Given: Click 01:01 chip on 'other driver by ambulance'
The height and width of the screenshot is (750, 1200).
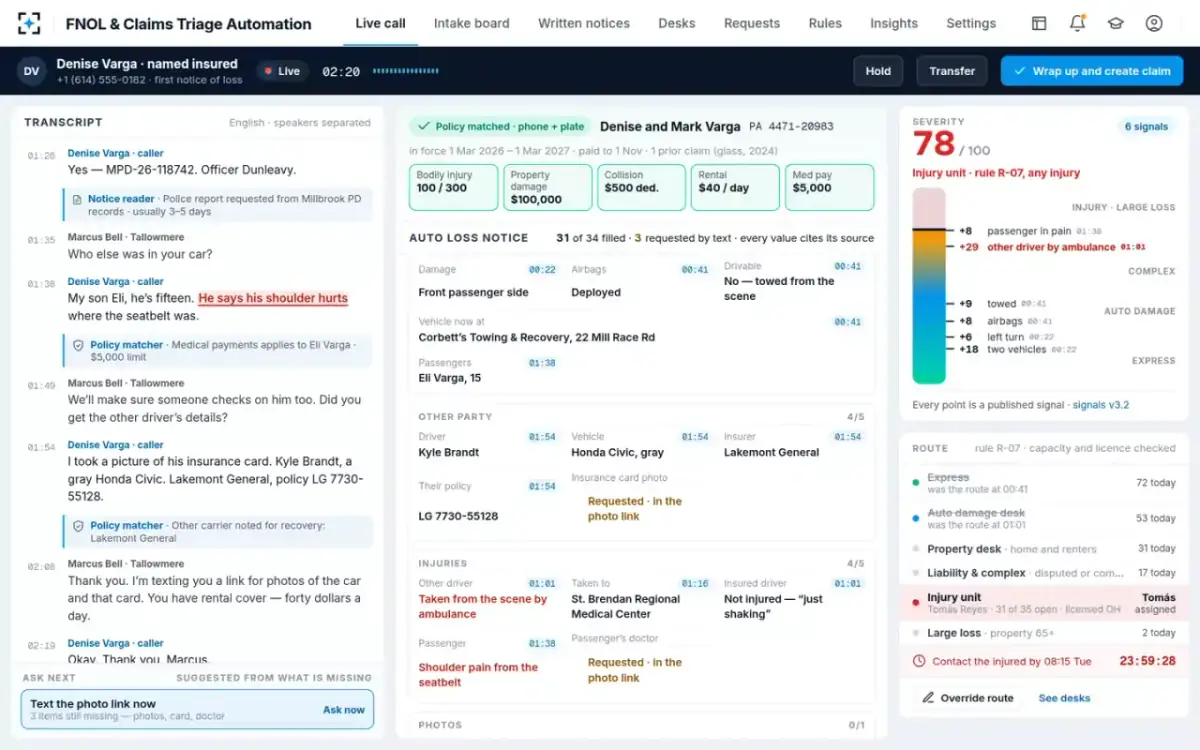Looking at the screenshot, I should [1133, 247].
